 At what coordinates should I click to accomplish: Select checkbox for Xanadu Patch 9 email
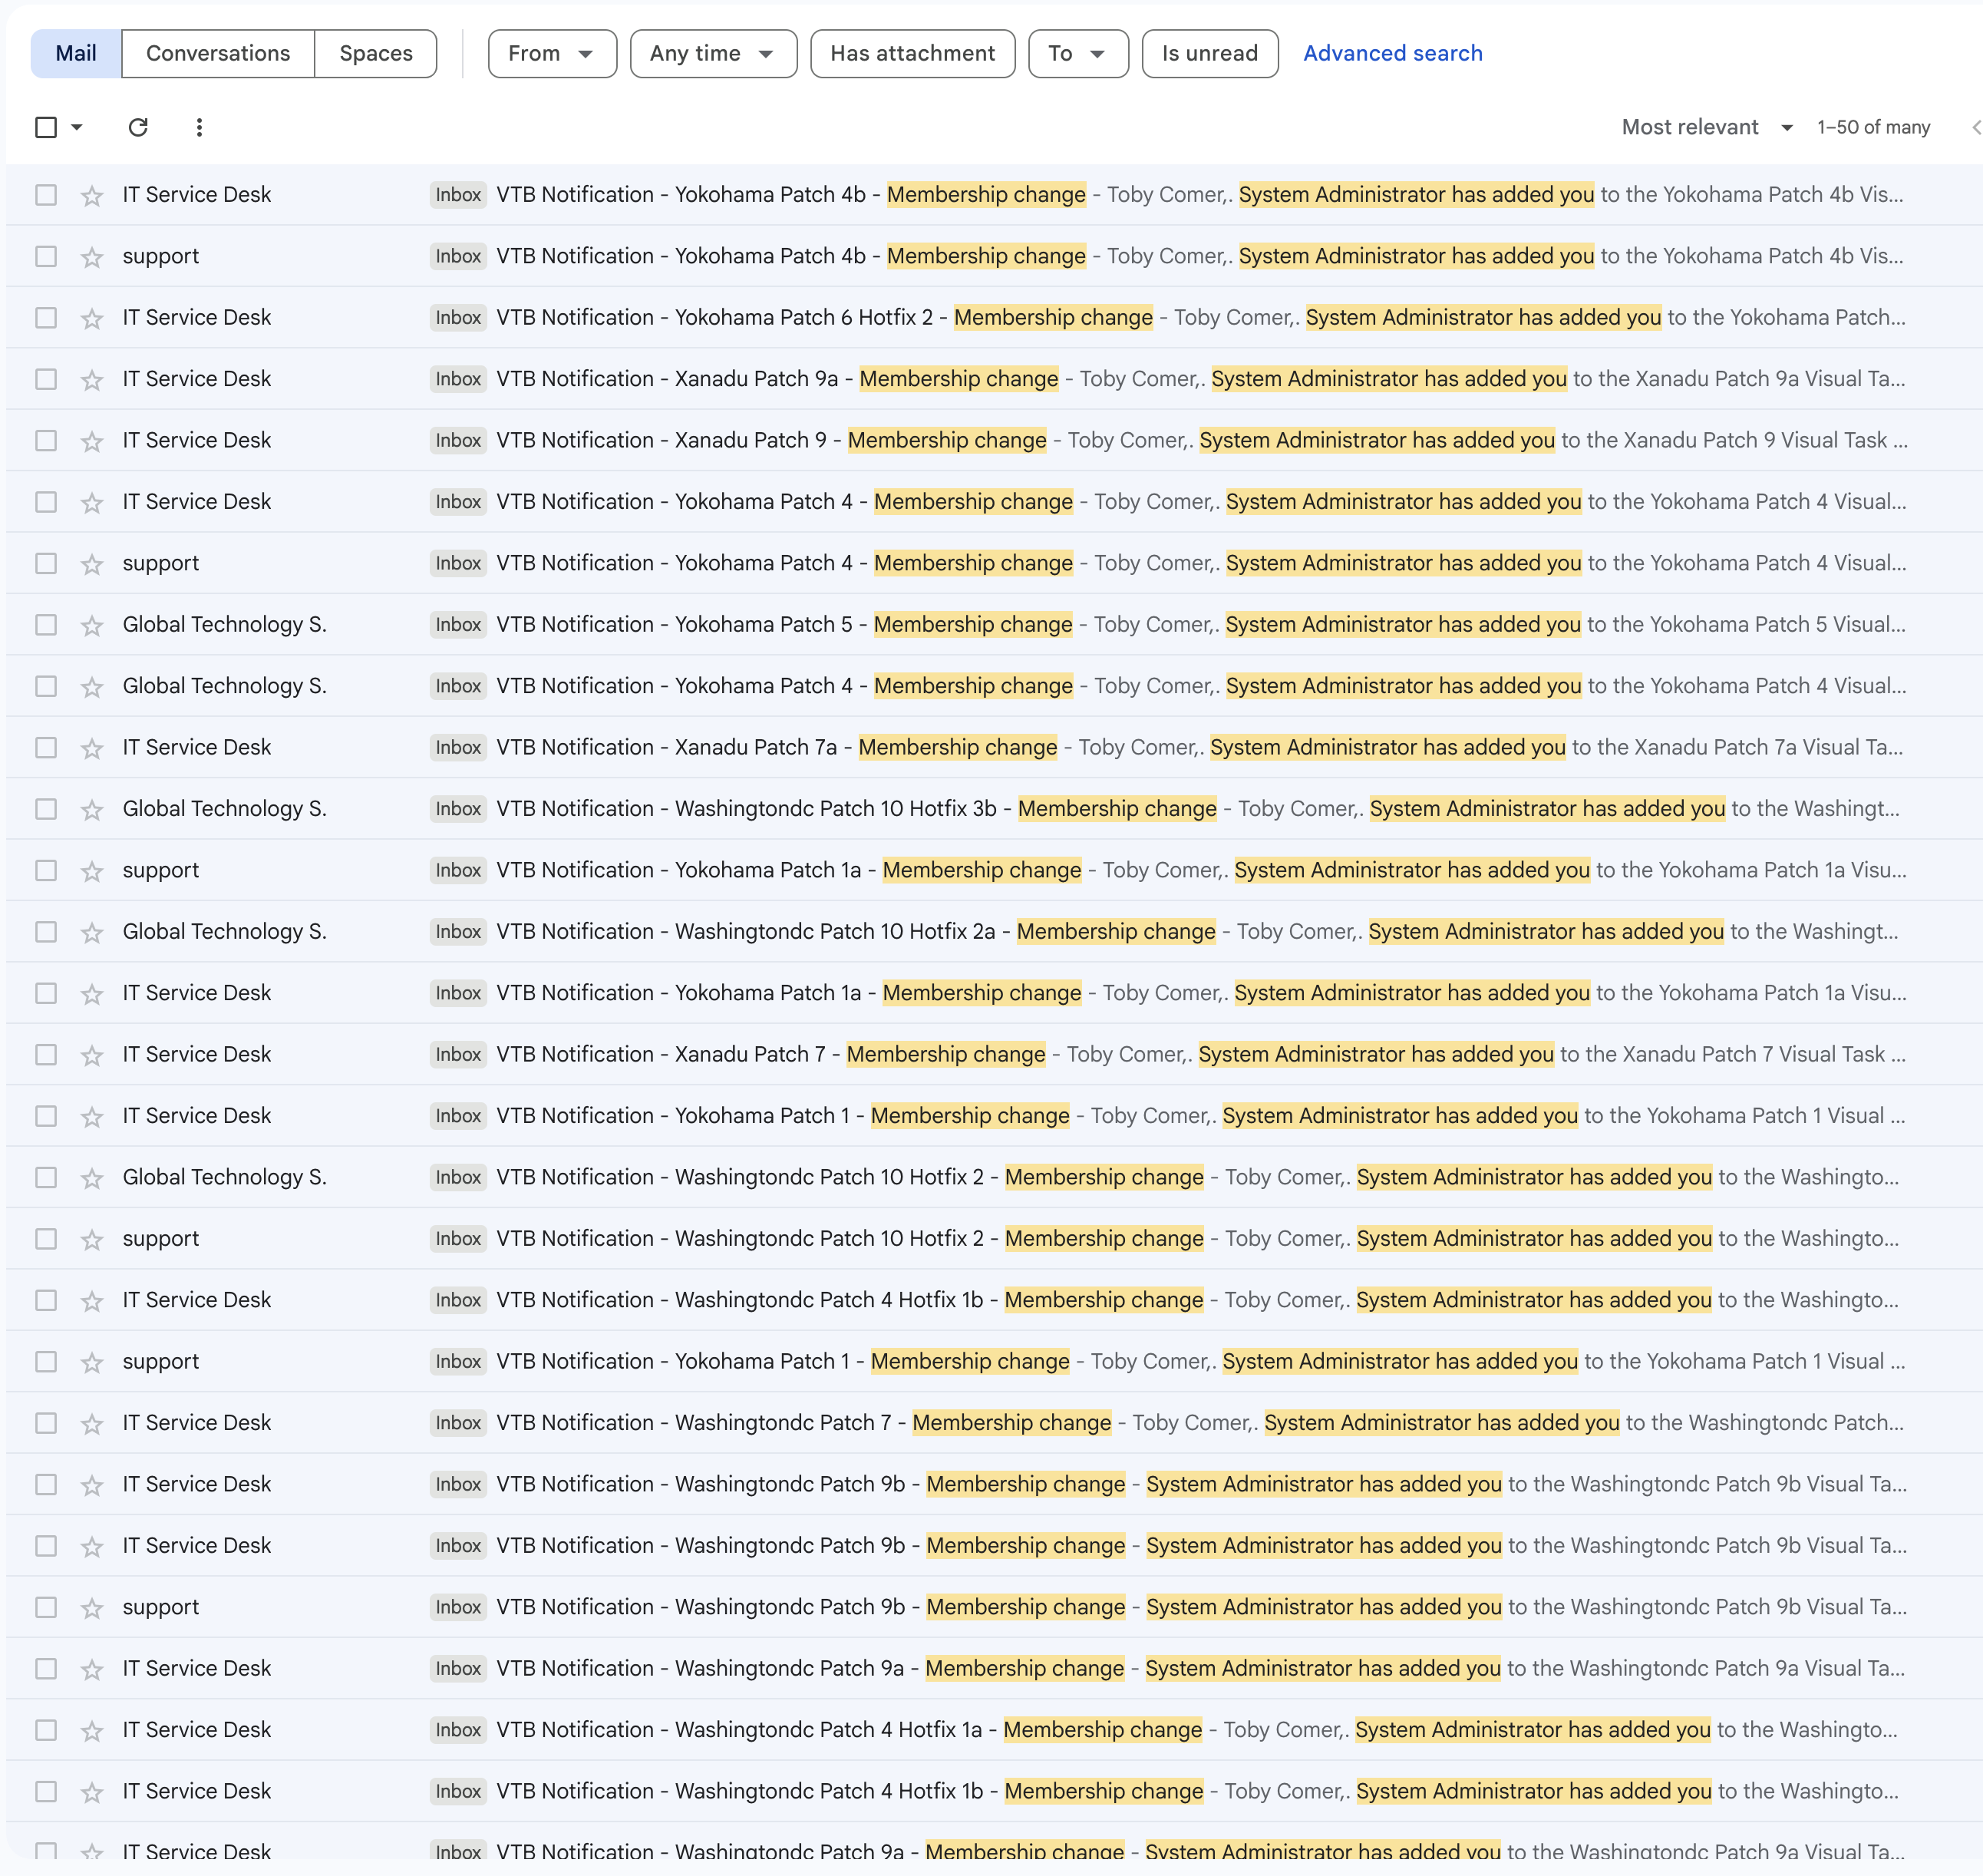click(46, 441)
